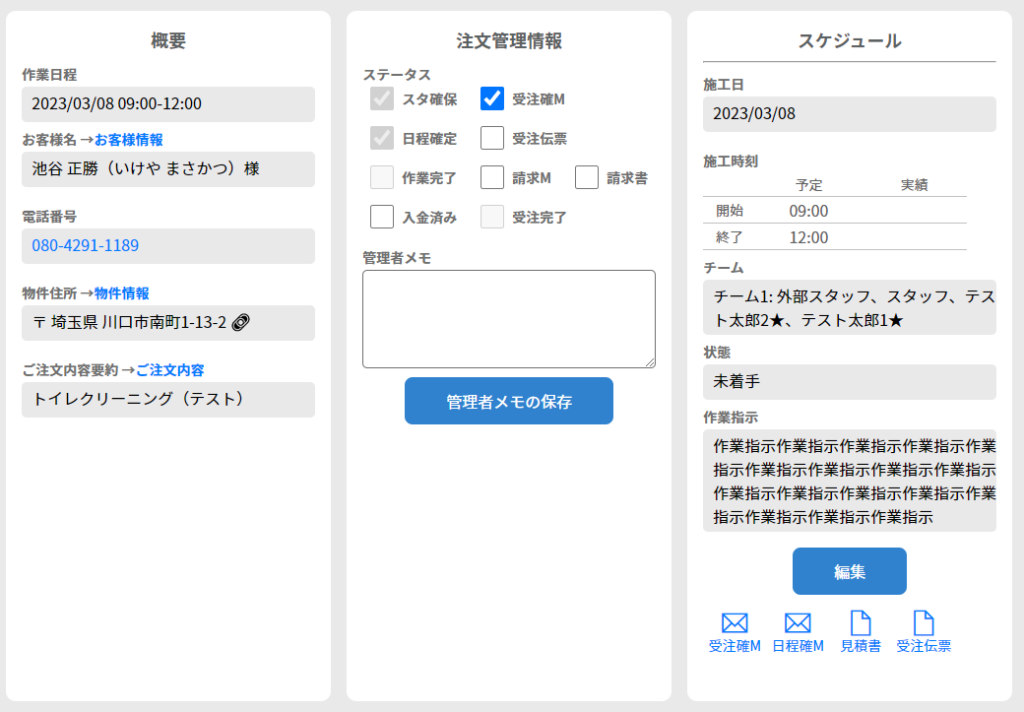
Task: Open the お客様情報 link
Action: [x=128, y=139]
